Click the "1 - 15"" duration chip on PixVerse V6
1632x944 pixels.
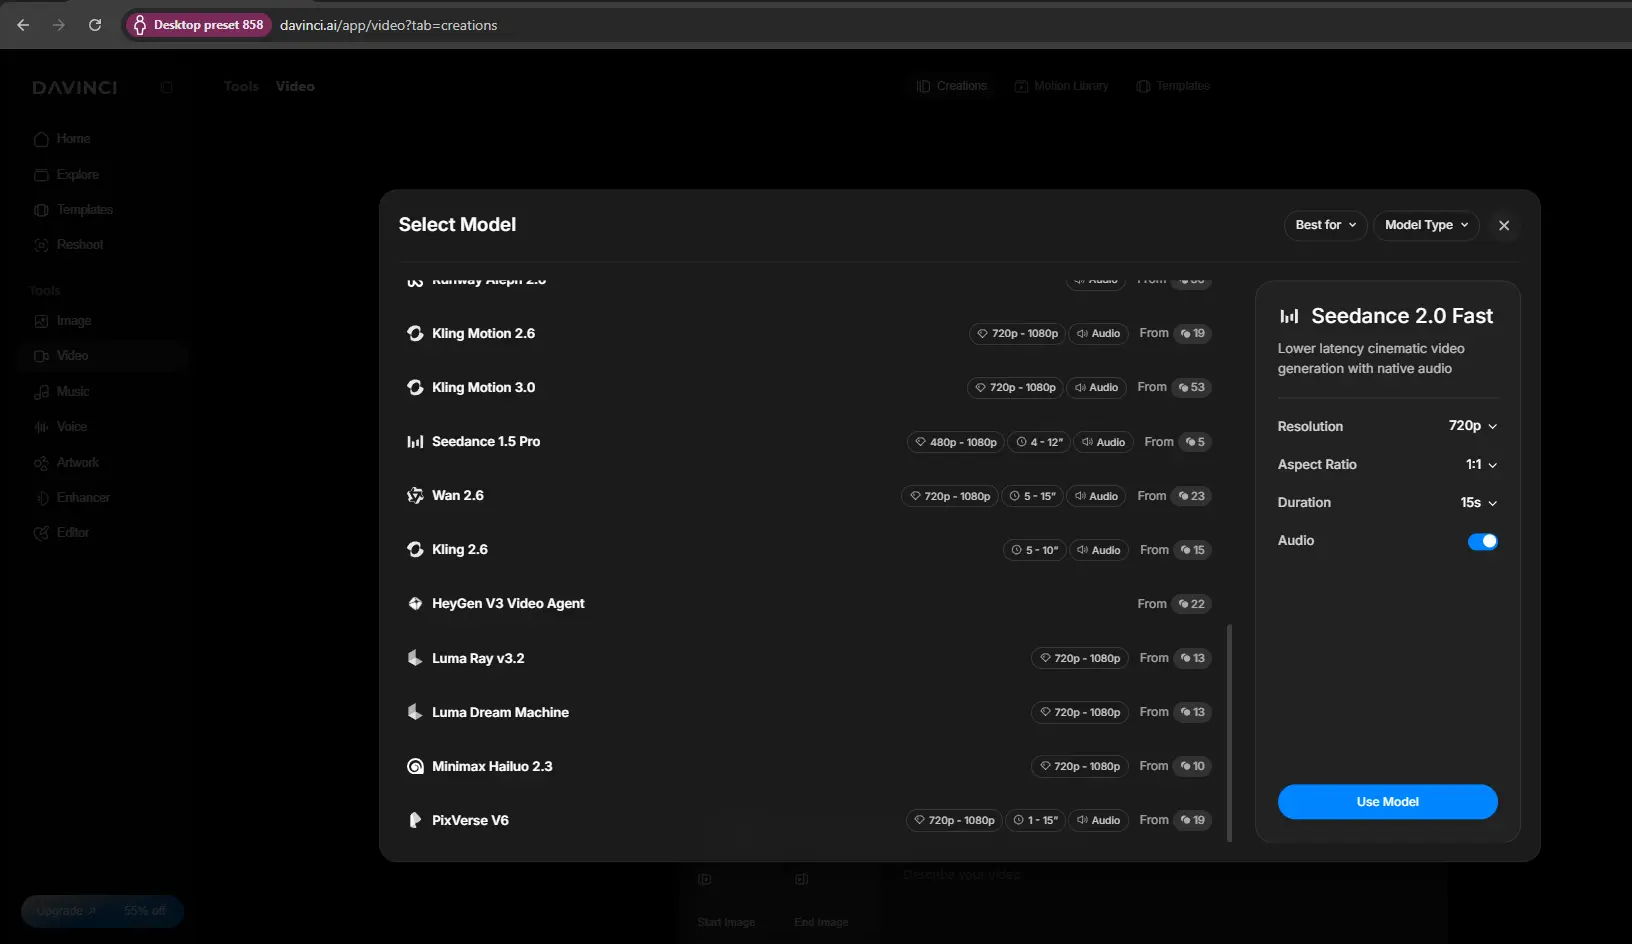click(x=1035, y=820)
